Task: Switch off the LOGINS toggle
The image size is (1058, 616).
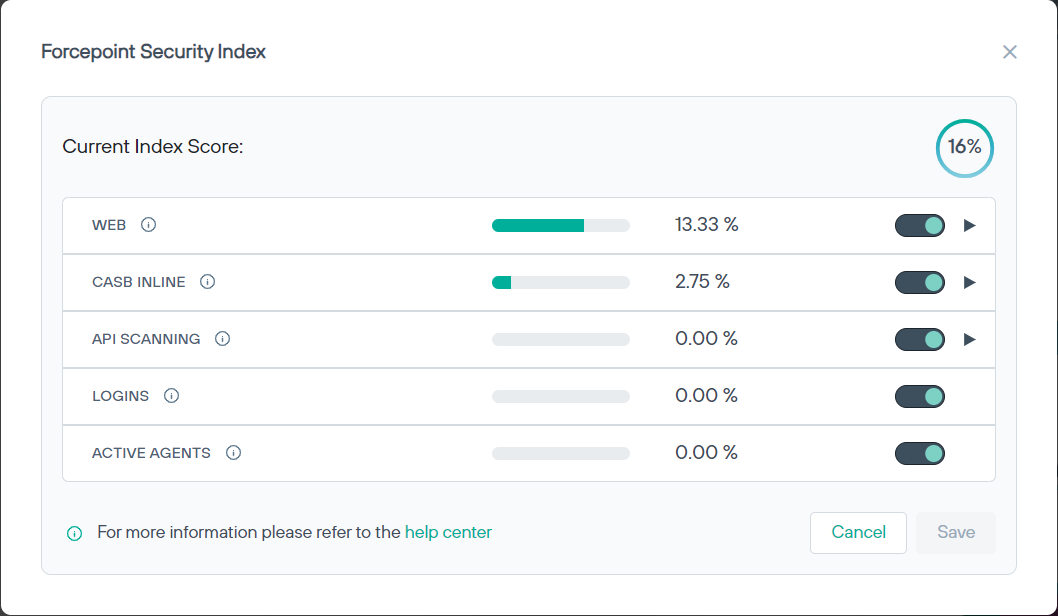Action: pos(920,396)
